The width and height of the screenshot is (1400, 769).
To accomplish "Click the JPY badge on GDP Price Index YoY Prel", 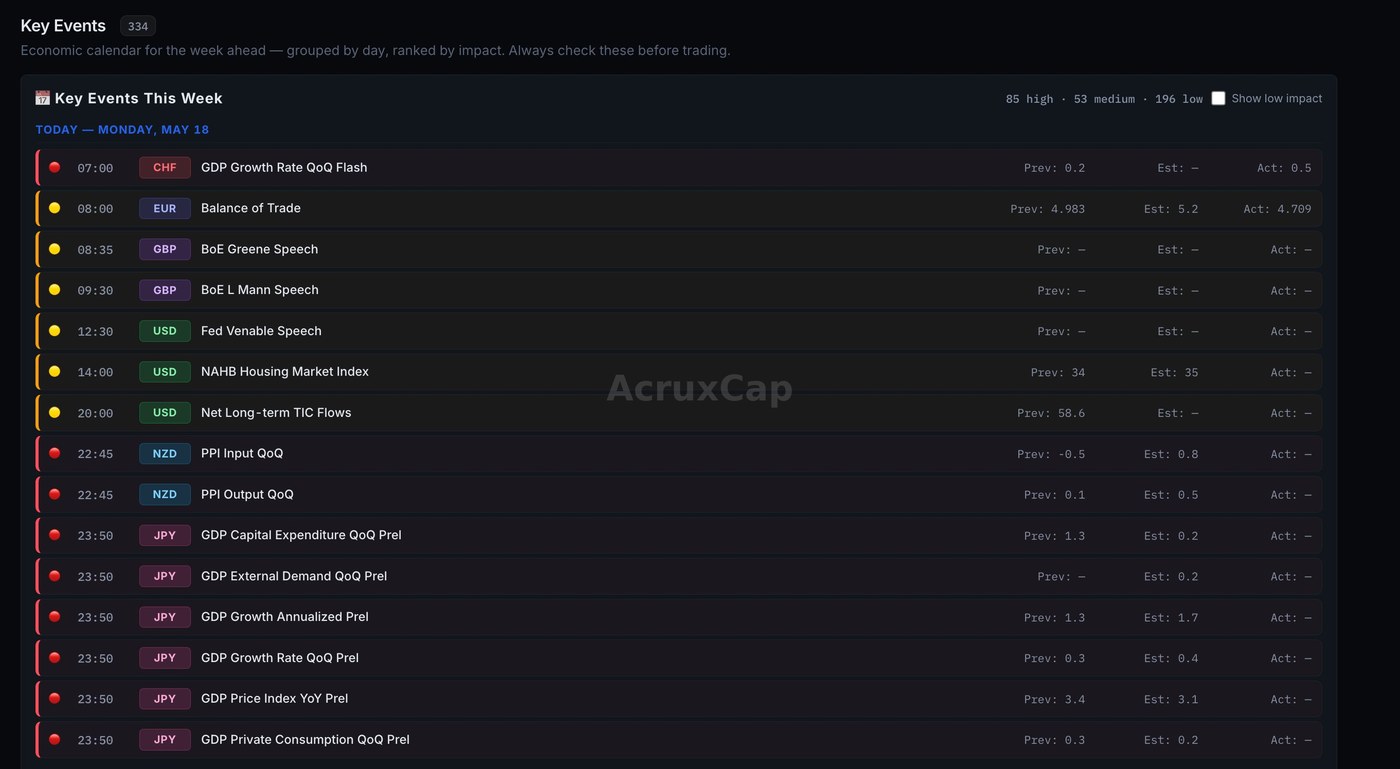I will (165, 698).
